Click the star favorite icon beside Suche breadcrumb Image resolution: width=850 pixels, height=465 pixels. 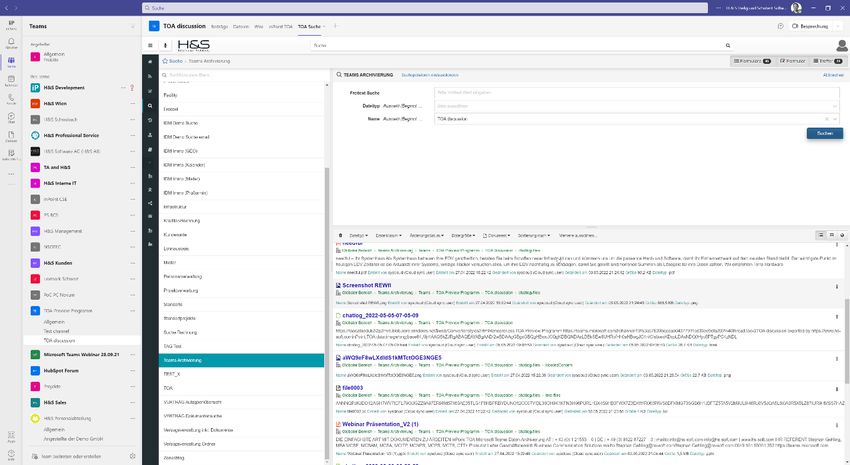coord(165,61)
